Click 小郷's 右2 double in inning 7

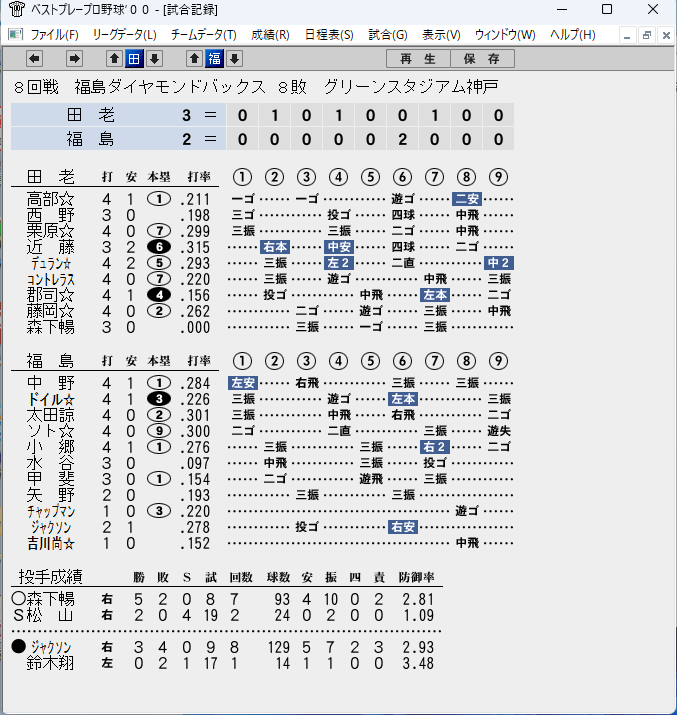click(435, 446)
